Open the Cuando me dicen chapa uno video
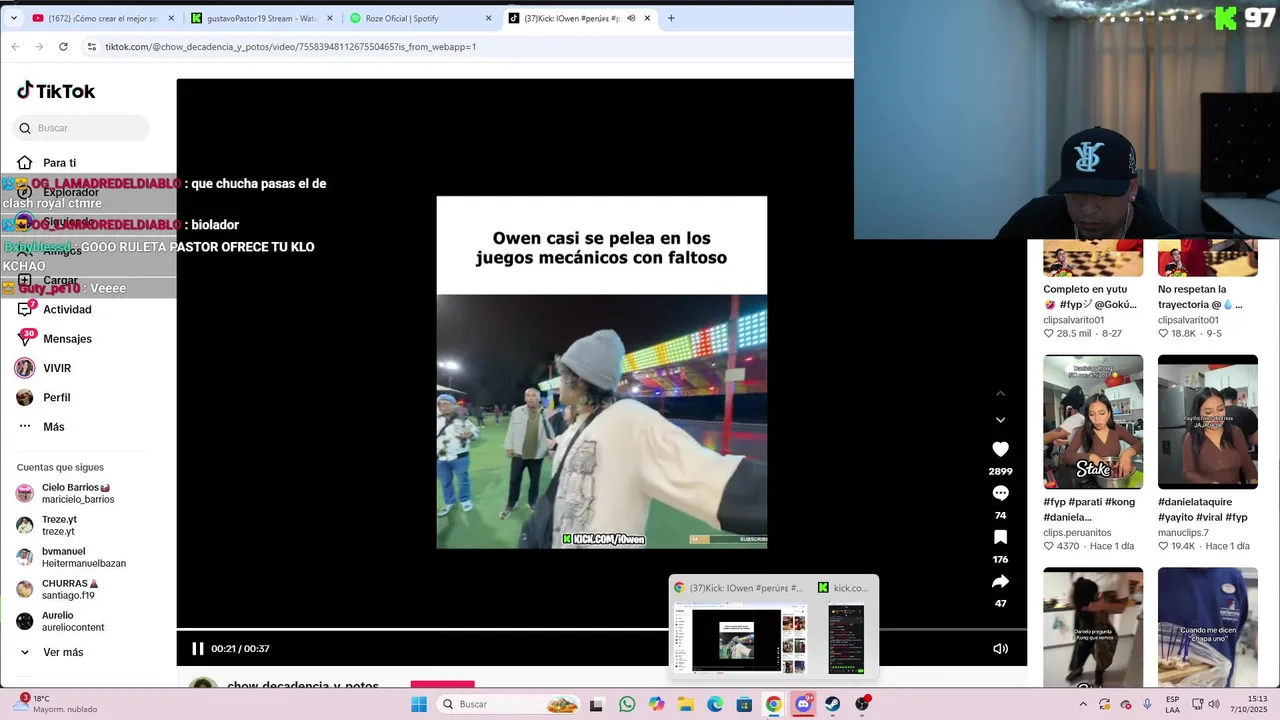The height and width of the screenshot is (720, 1280). [x=1208, y=627]
